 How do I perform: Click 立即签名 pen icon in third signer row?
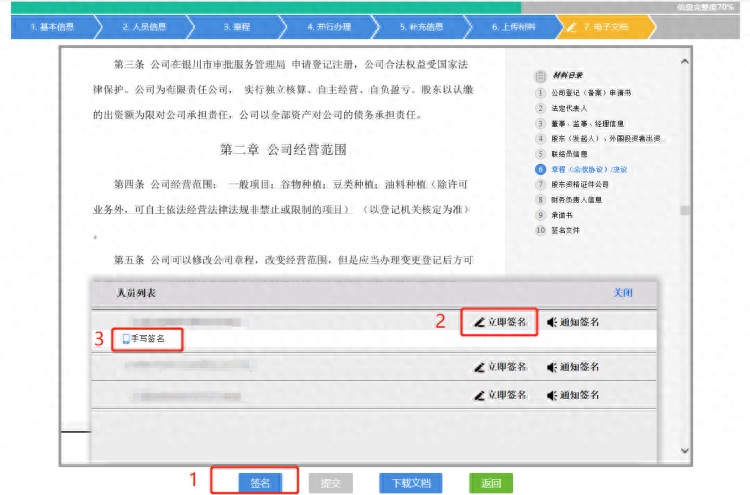[479, 367]
